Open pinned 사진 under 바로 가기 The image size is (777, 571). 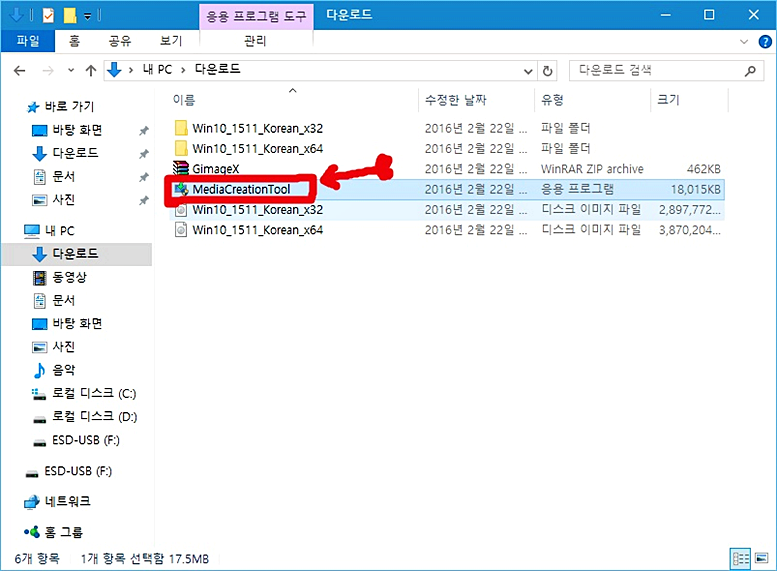[63, 200]
